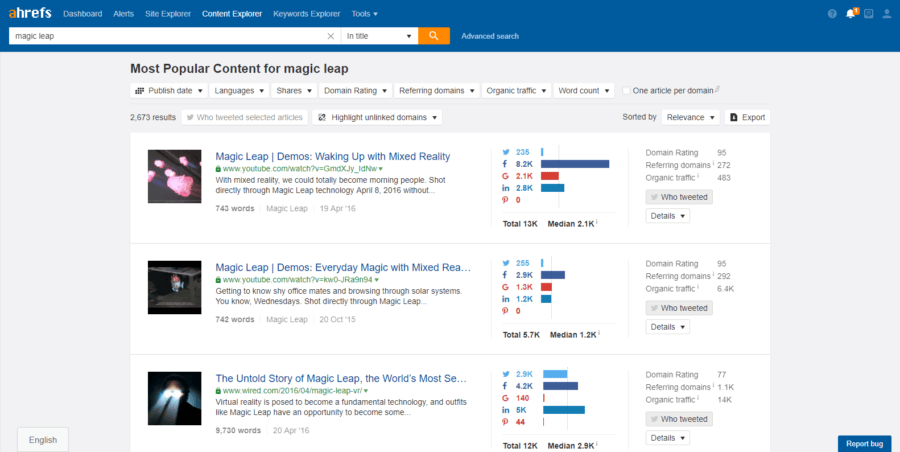This screenshot has width=900, height=452.
Task: Open Site Explorer in top navigation
Action: point(168,14)
